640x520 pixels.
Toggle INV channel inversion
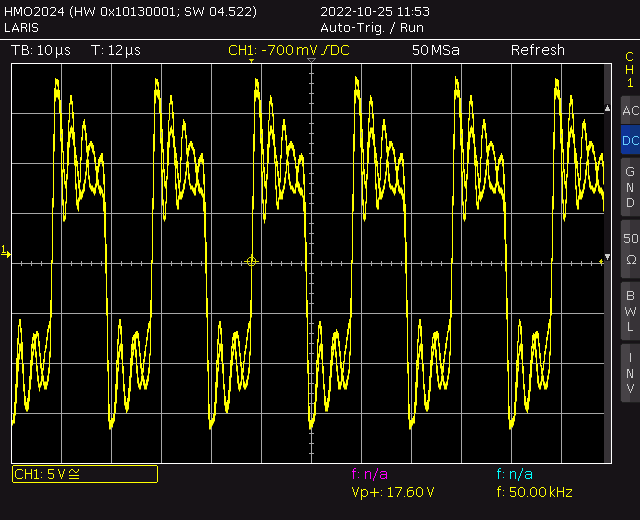tap(630, 373)
